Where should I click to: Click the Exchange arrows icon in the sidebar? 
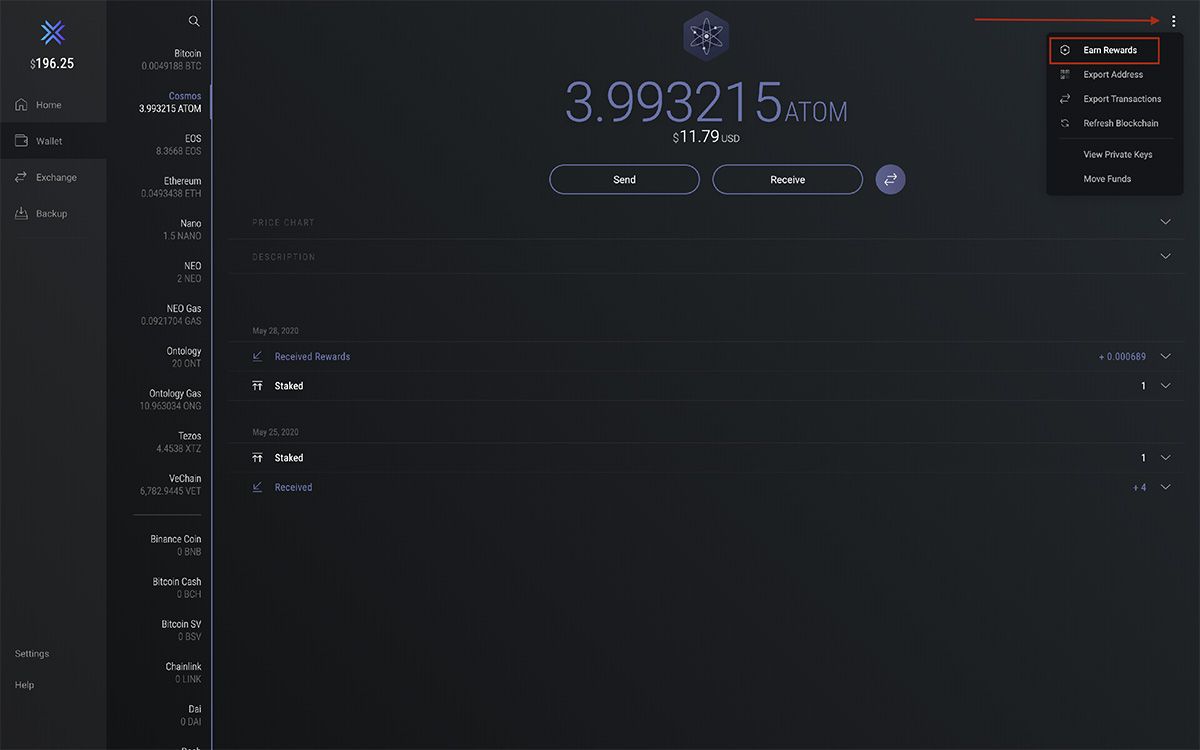(21, 177)
